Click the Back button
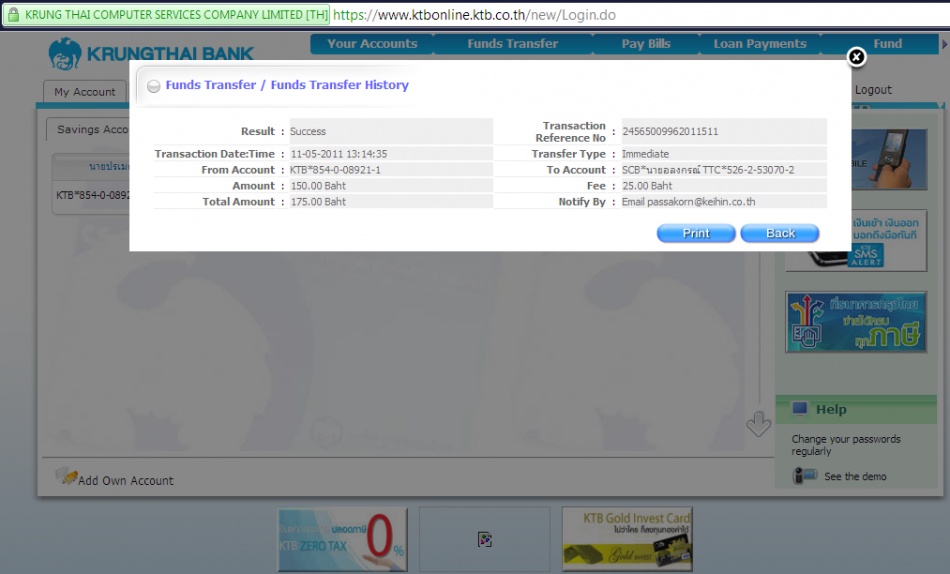 point(780,233)
